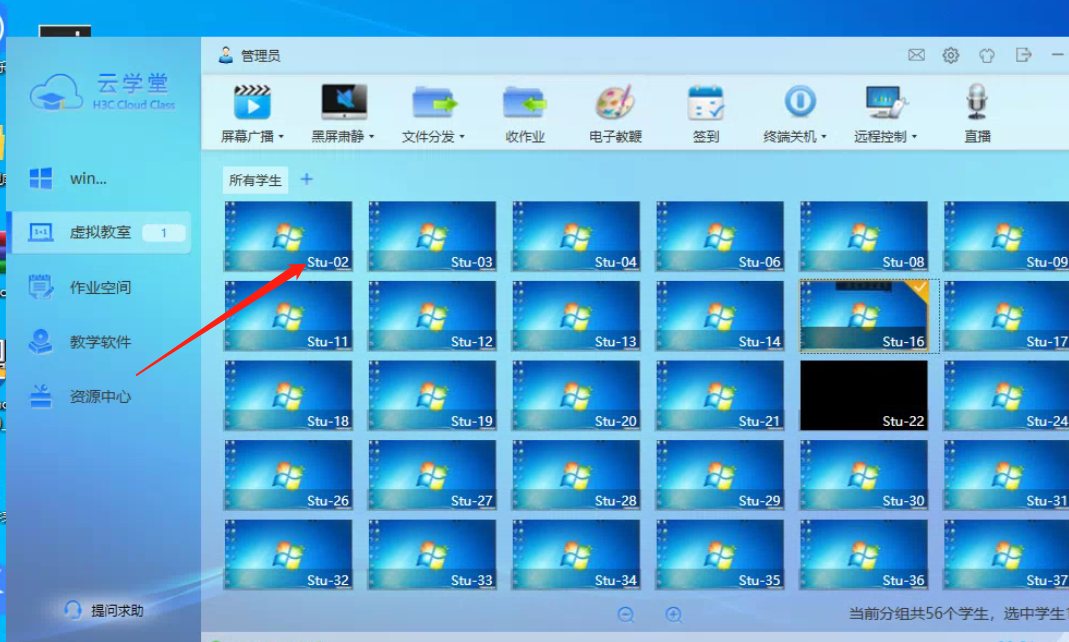
Task: Select student thumbnail Stu-06
Action: click(720, 236)
